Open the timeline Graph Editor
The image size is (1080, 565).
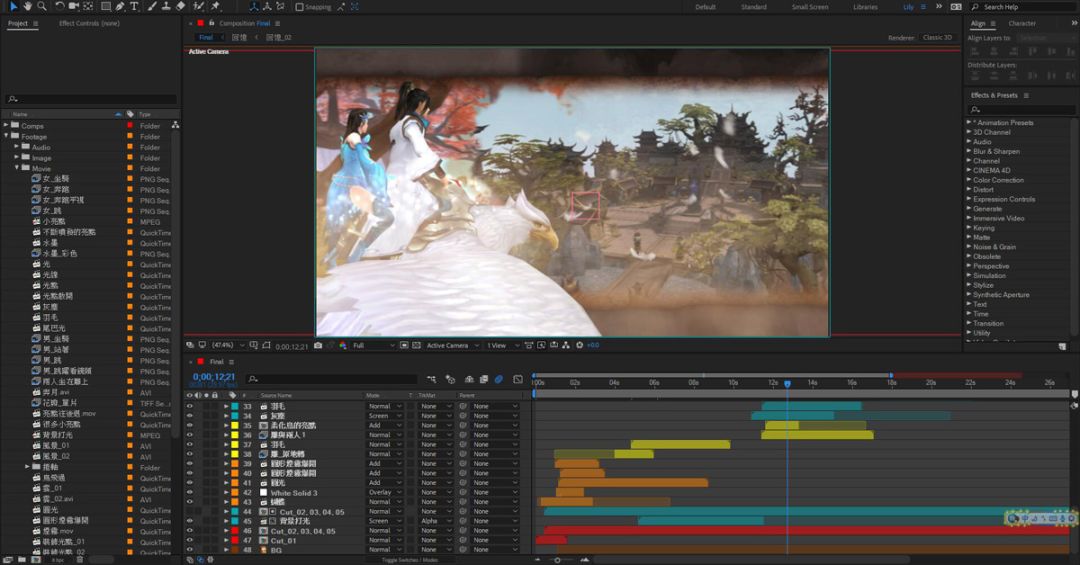[517, 379]
